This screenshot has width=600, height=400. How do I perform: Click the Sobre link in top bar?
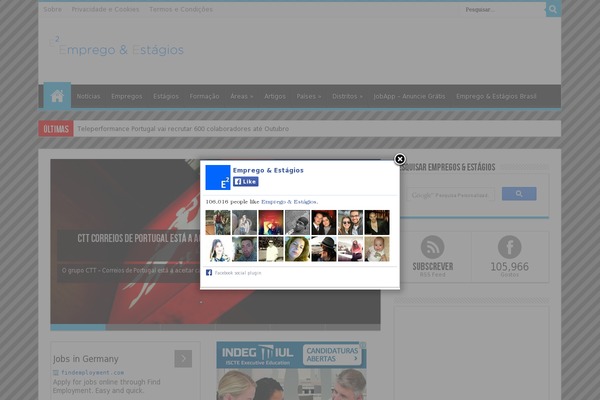tap(52, 9)
